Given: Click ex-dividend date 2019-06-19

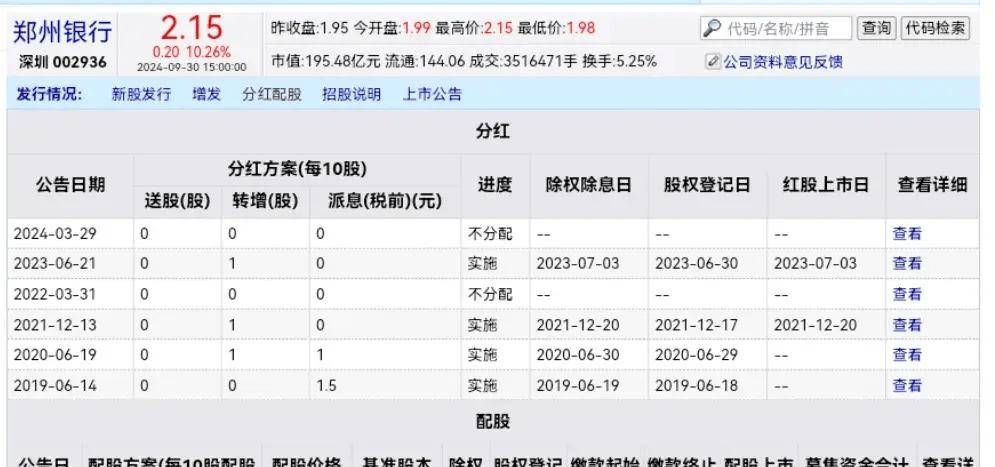Looking at the screenshot, I should (x=577, y=385).
